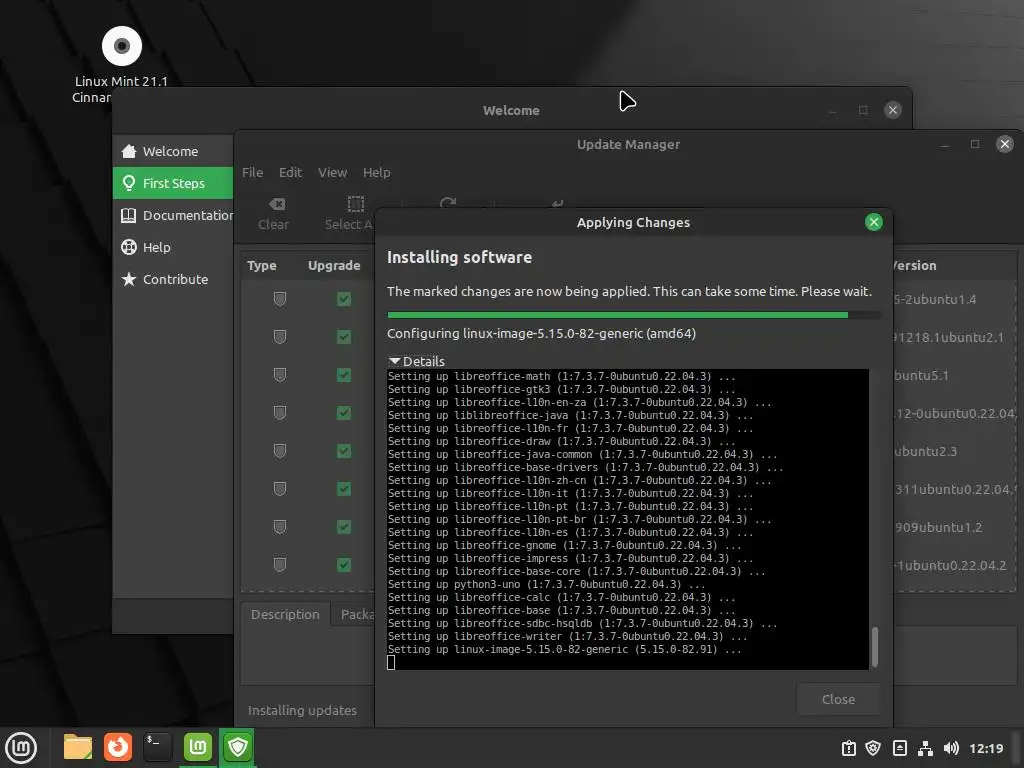Toggle upgrade checkbox in the third update row

tap(344, 375)
